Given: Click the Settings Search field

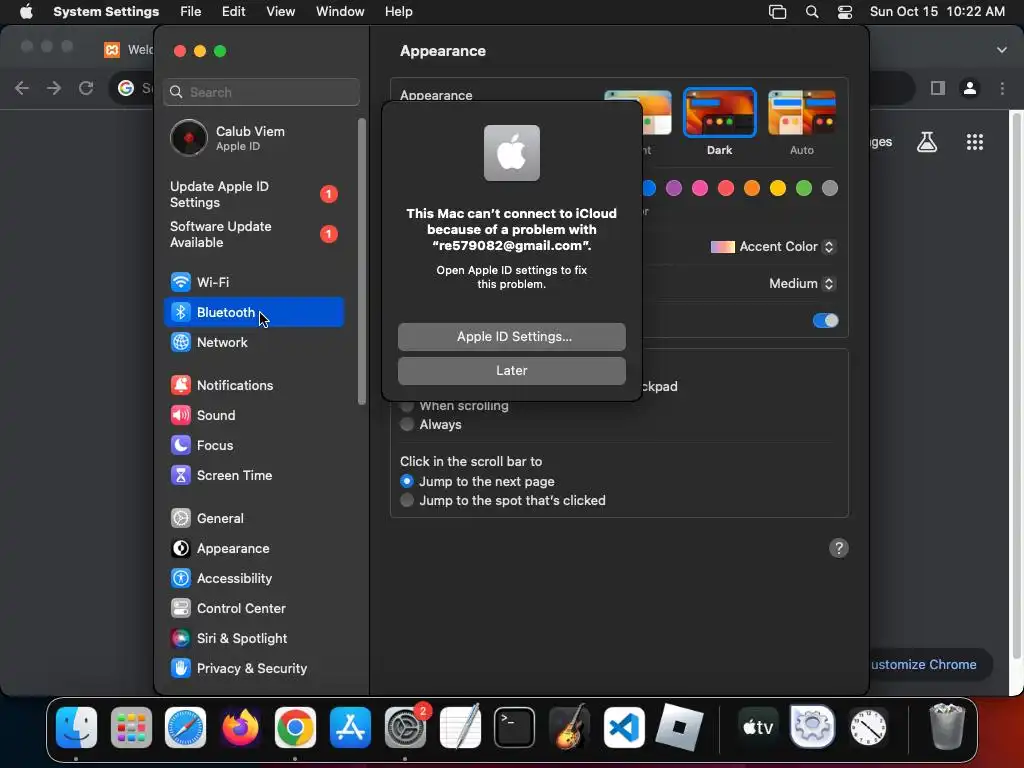Looking at the screenshot, I should tap(261, 92).
